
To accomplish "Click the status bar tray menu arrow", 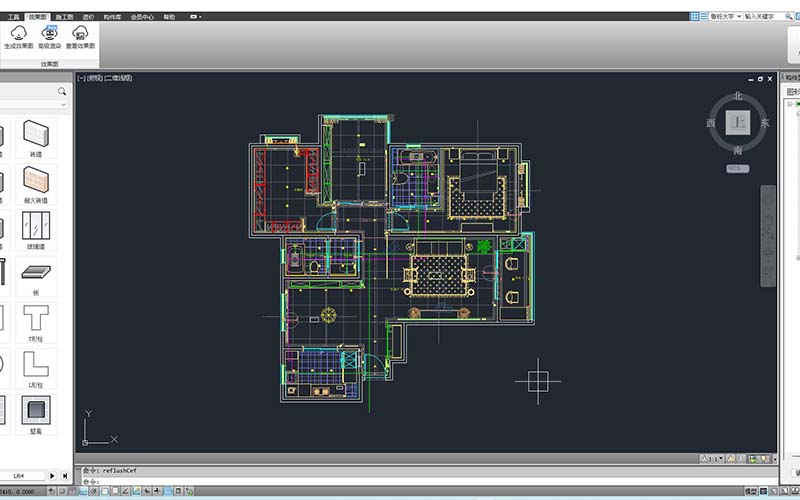I will [x=775, y=459].
